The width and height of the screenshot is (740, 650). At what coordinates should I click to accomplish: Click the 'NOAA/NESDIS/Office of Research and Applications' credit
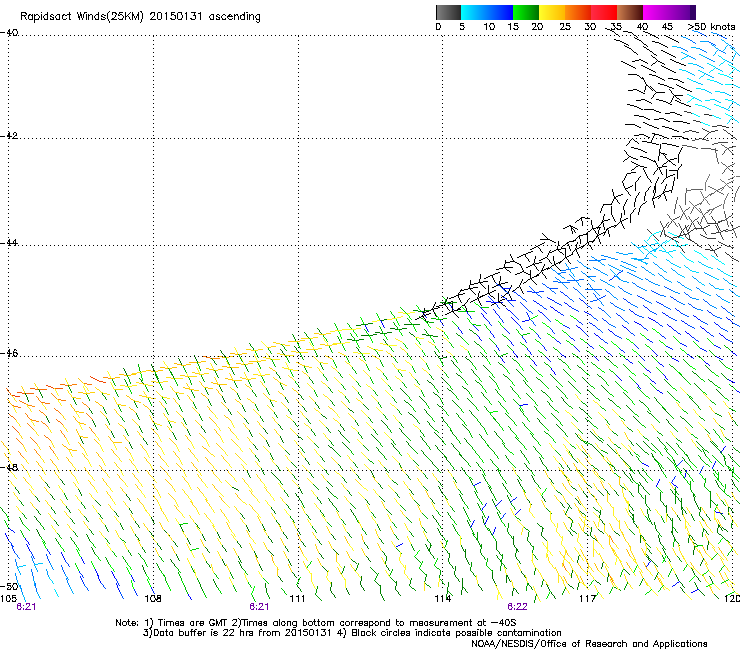click(x=589, y=644)
